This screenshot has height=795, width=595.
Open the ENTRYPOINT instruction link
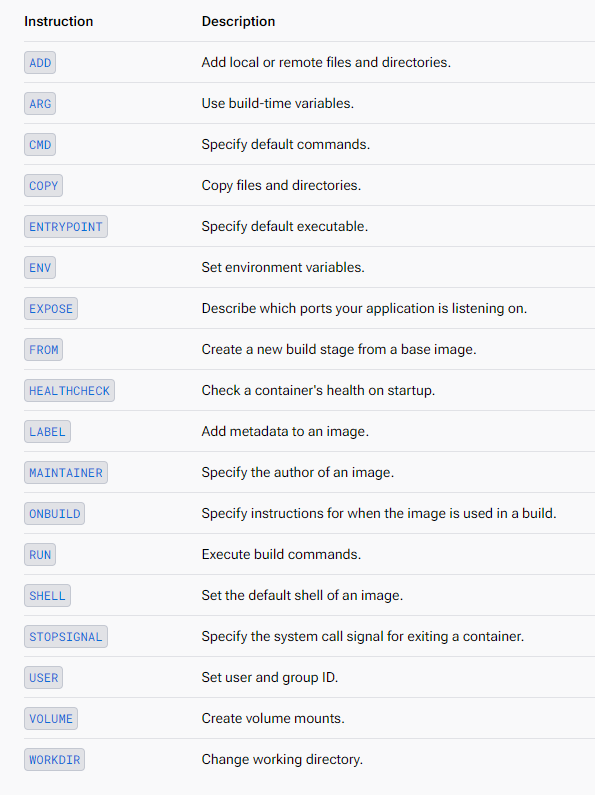coord(66,227)
